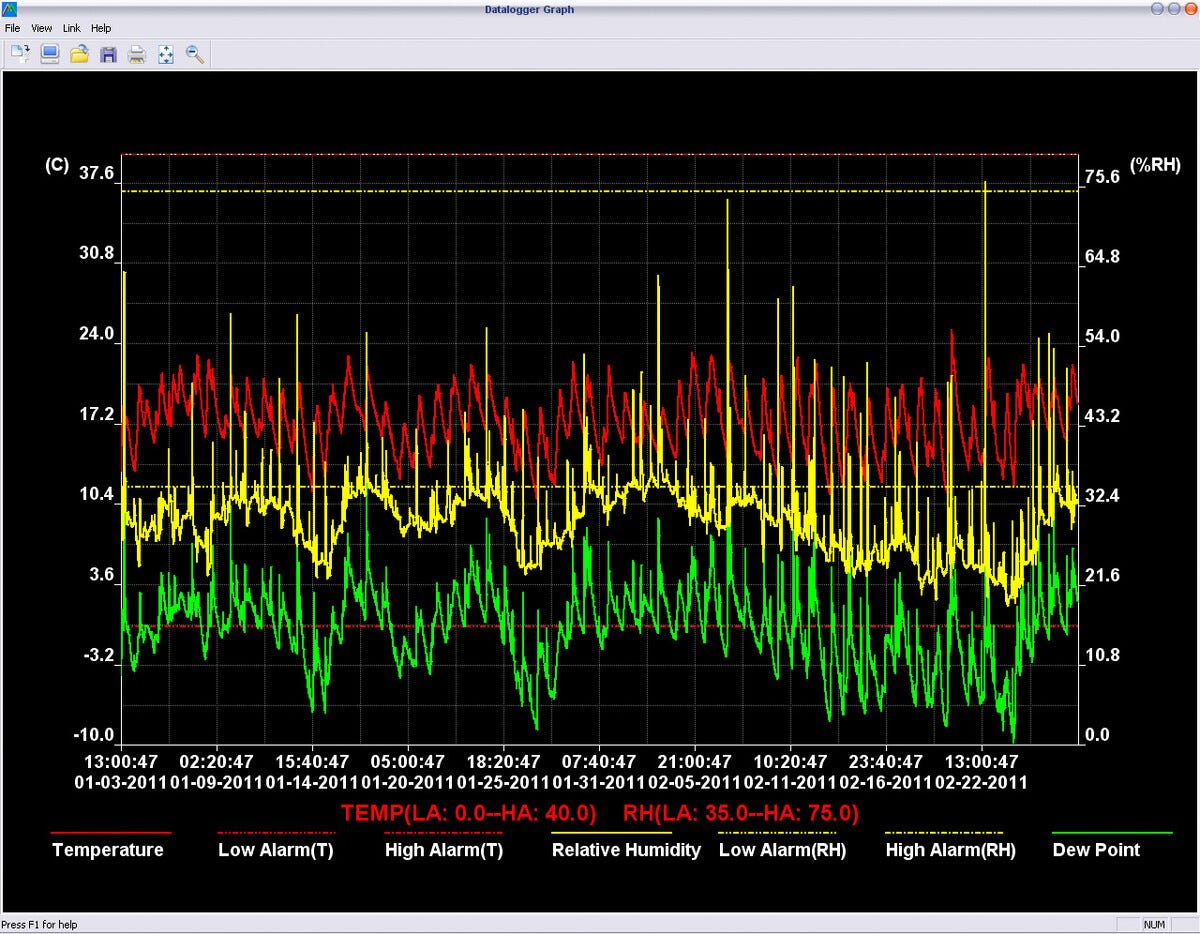Viewport: 1200px width, 934px height.
Task: Select the High Alarm(RH) legend label
Action: pos(950,850)
